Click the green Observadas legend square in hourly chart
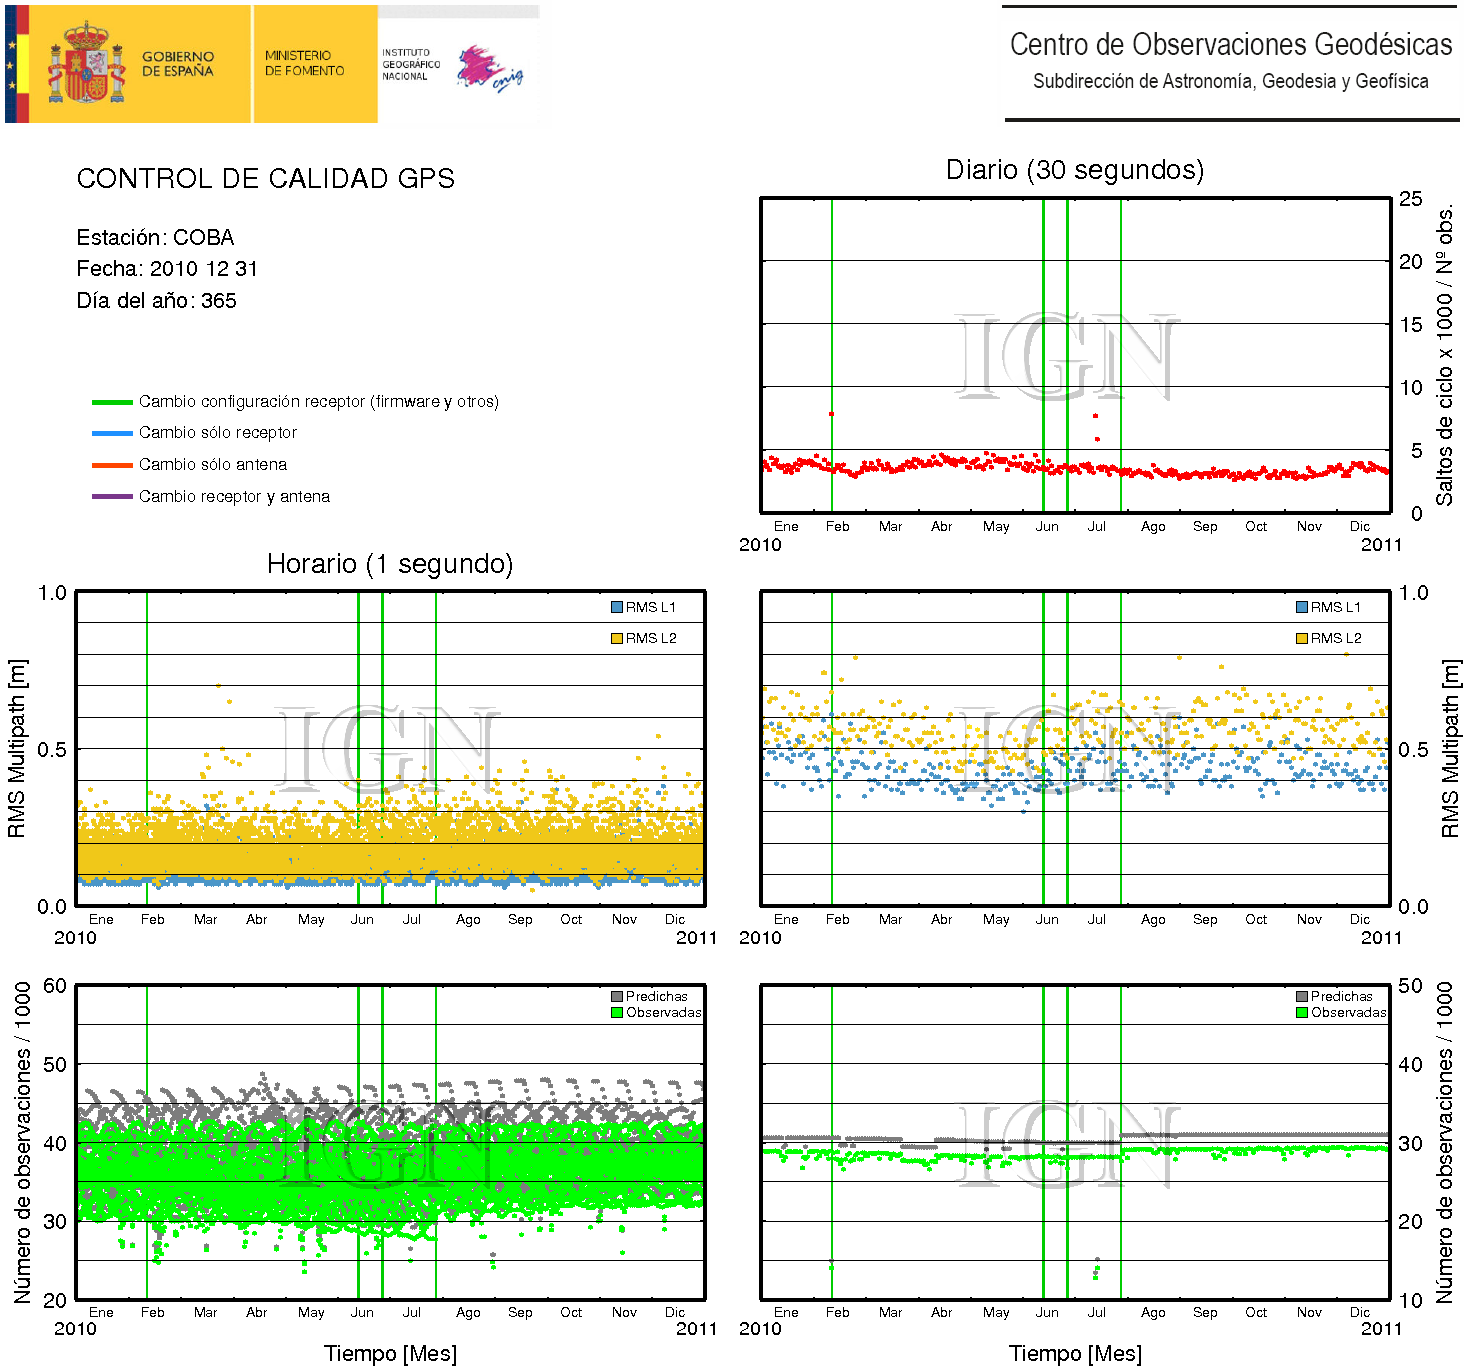The width and height of the screenshot is (1464, 1369). point(617,1012)
